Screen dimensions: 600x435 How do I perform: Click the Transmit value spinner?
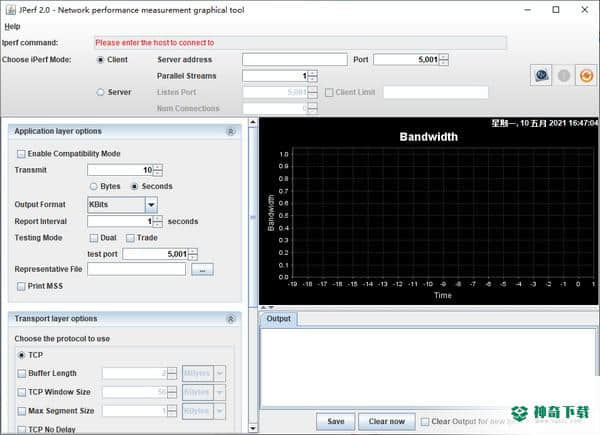click(x=125, y=170)
